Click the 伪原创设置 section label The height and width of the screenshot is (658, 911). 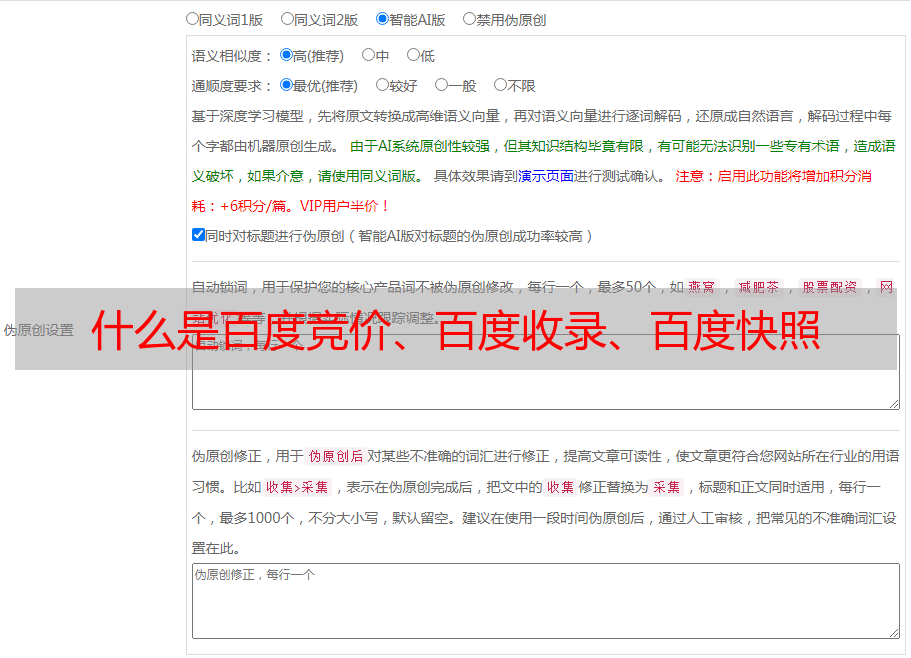coord(38,330)
